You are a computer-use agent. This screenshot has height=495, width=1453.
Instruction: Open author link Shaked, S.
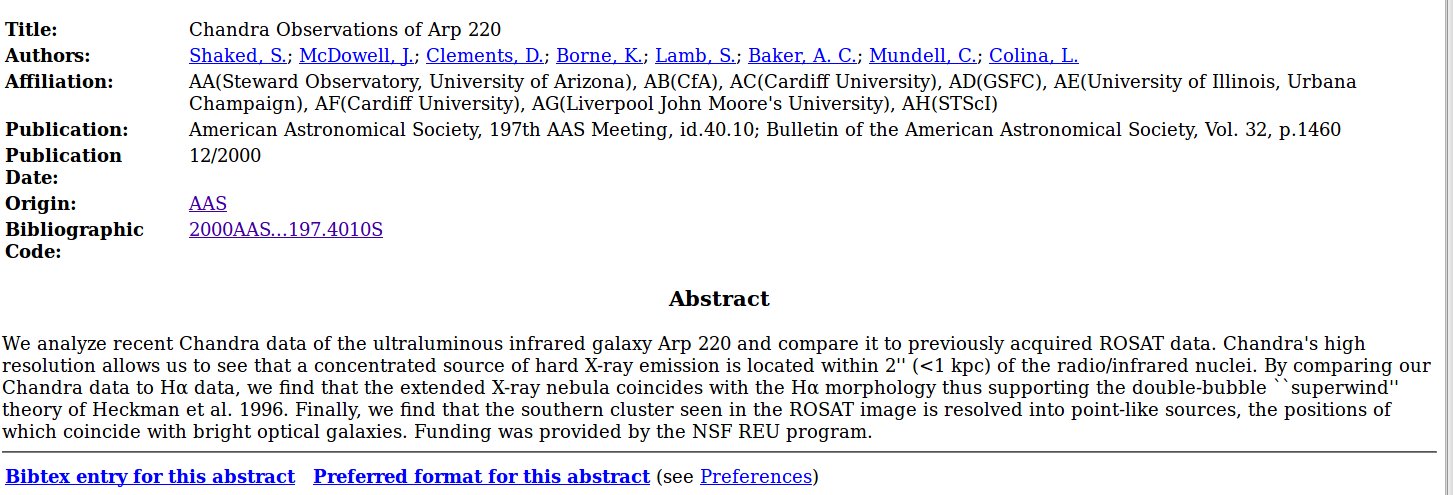(x=238, y=56)
